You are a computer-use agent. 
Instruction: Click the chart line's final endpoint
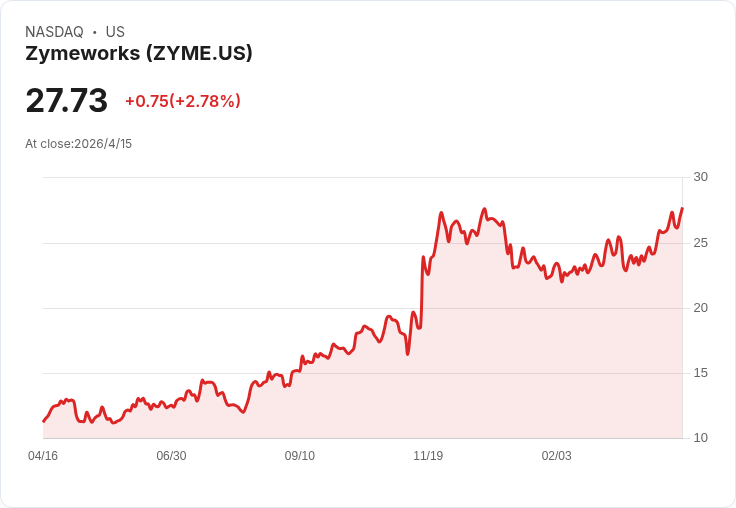coord(682,208)
